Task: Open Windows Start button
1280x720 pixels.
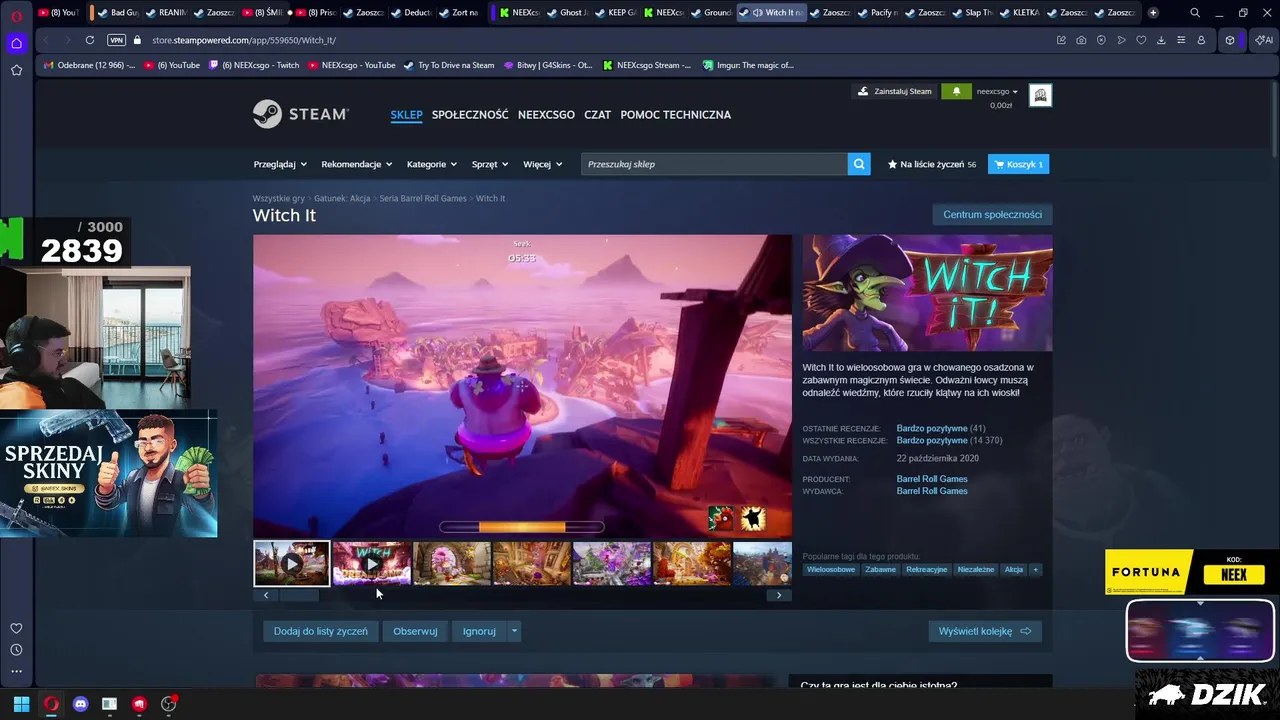Action: coord(21,704)
